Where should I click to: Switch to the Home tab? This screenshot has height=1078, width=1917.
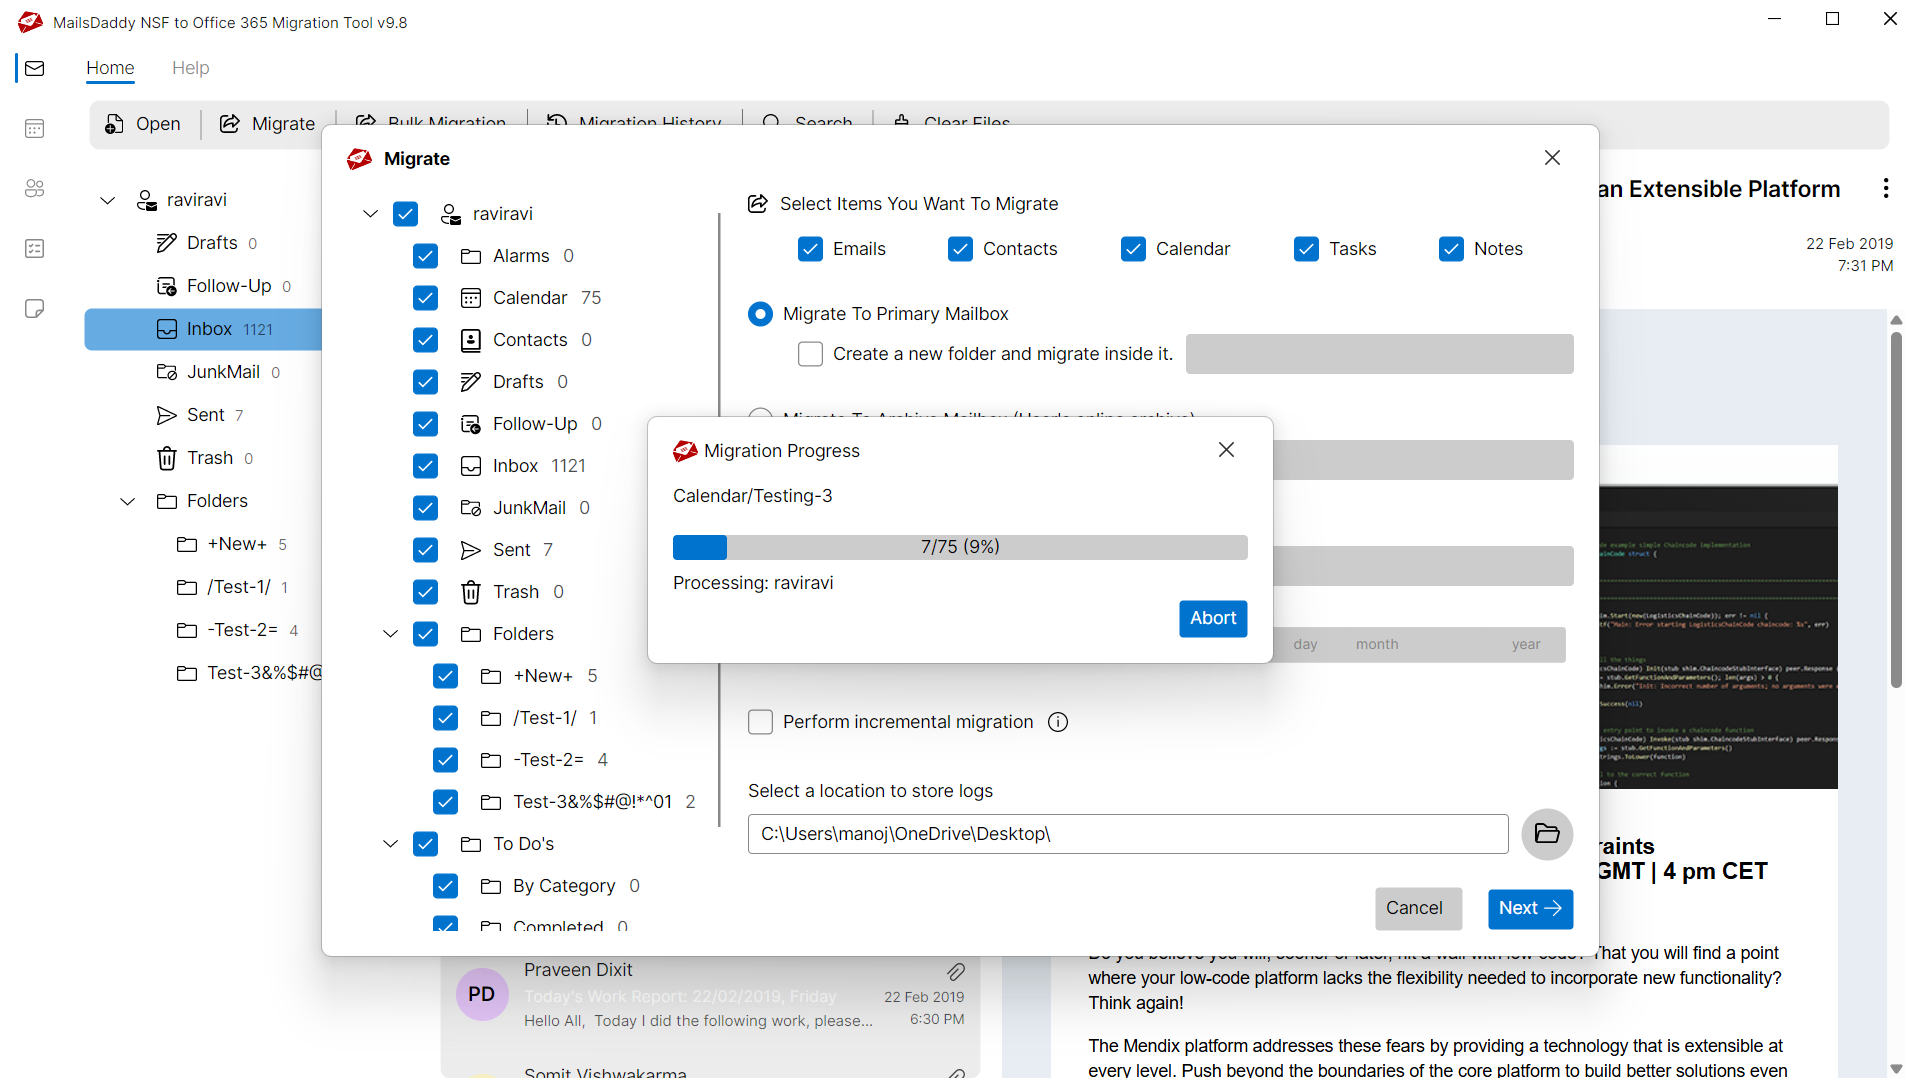pos(110,68)
